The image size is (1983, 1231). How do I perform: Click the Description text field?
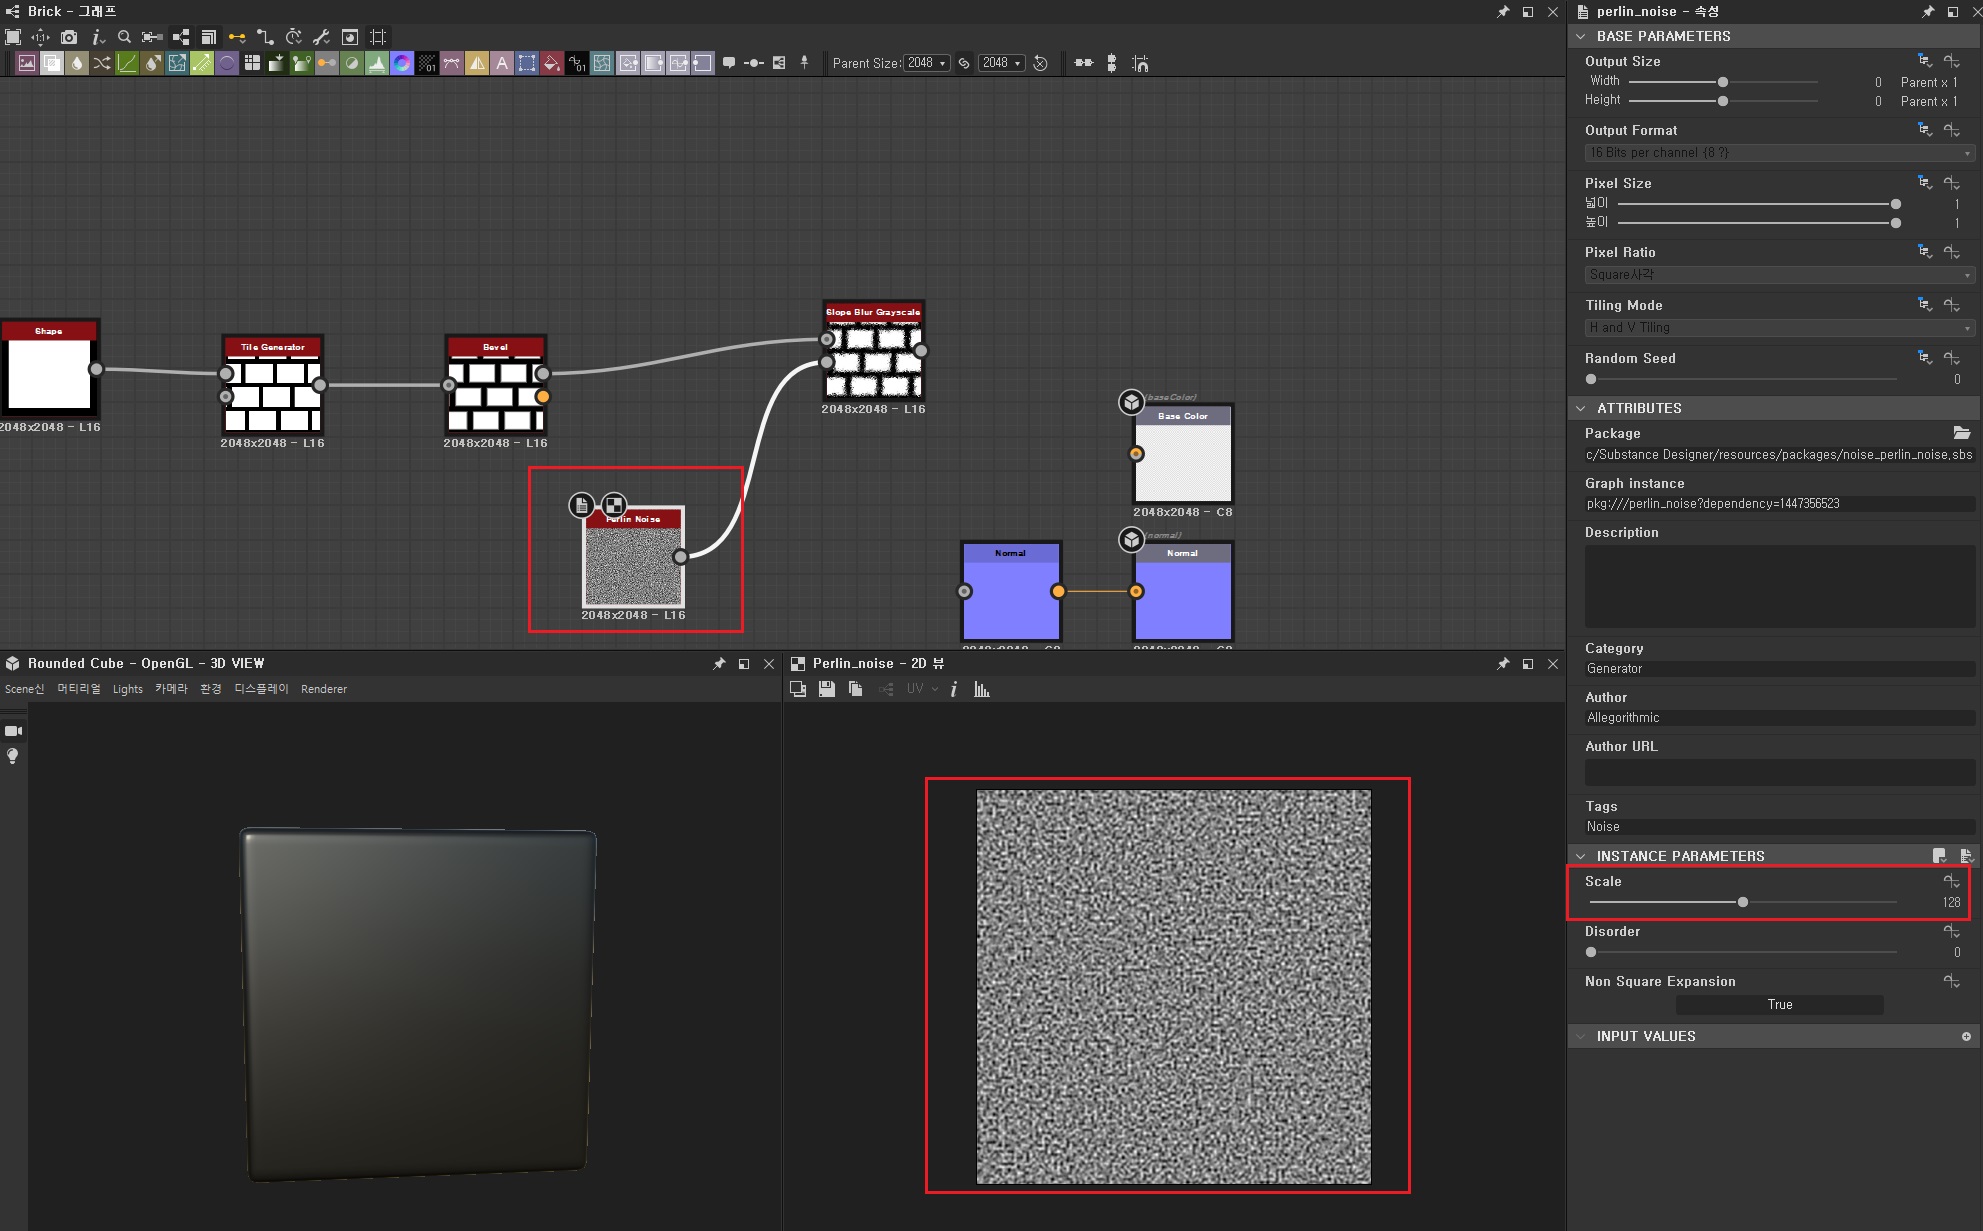coord(1779,585)
